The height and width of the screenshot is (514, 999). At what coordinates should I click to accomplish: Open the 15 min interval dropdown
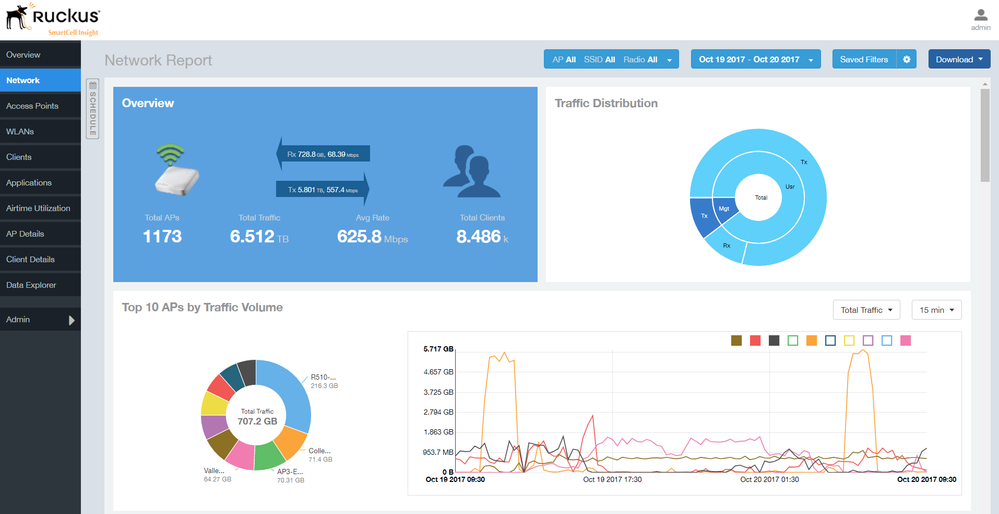pos(936,310)
